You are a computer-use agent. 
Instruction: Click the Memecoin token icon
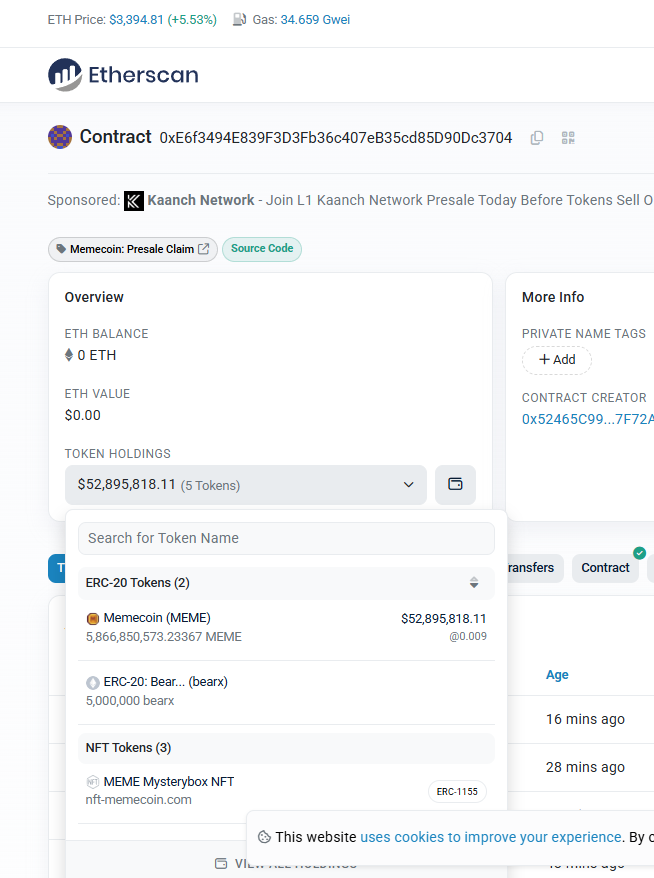pyautogui.click(x=93, y=618)
